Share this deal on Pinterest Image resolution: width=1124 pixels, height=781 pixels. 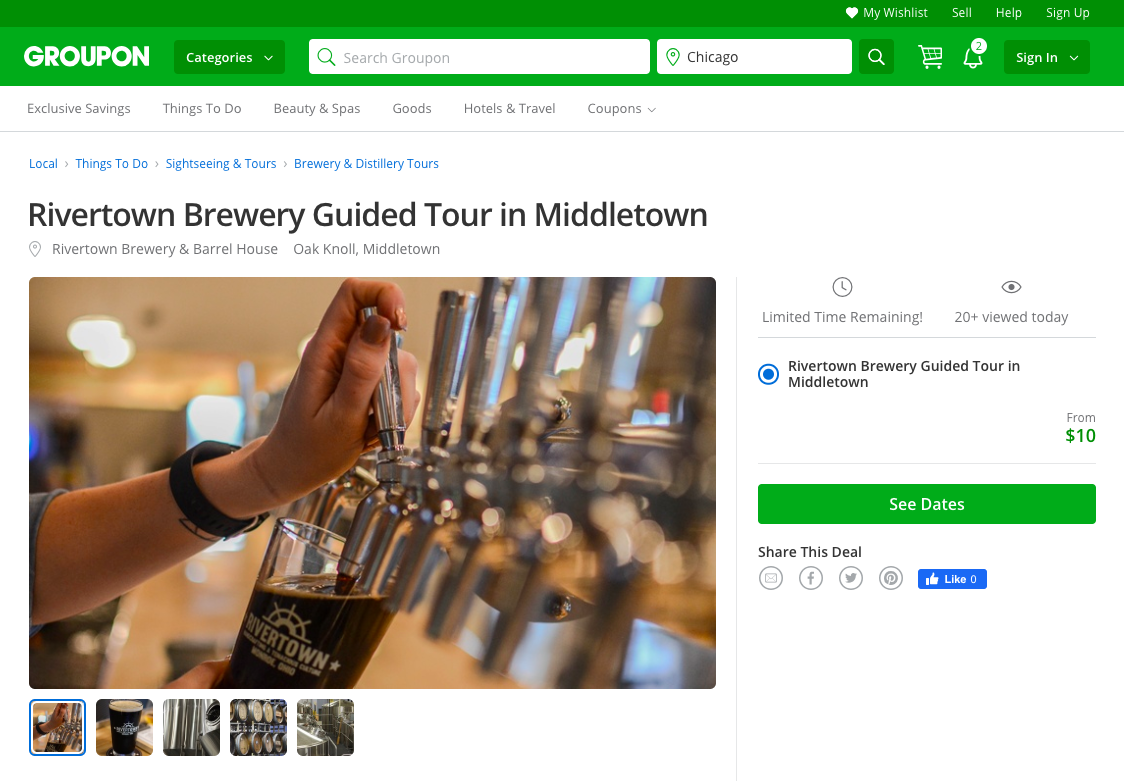pos(891,578)
